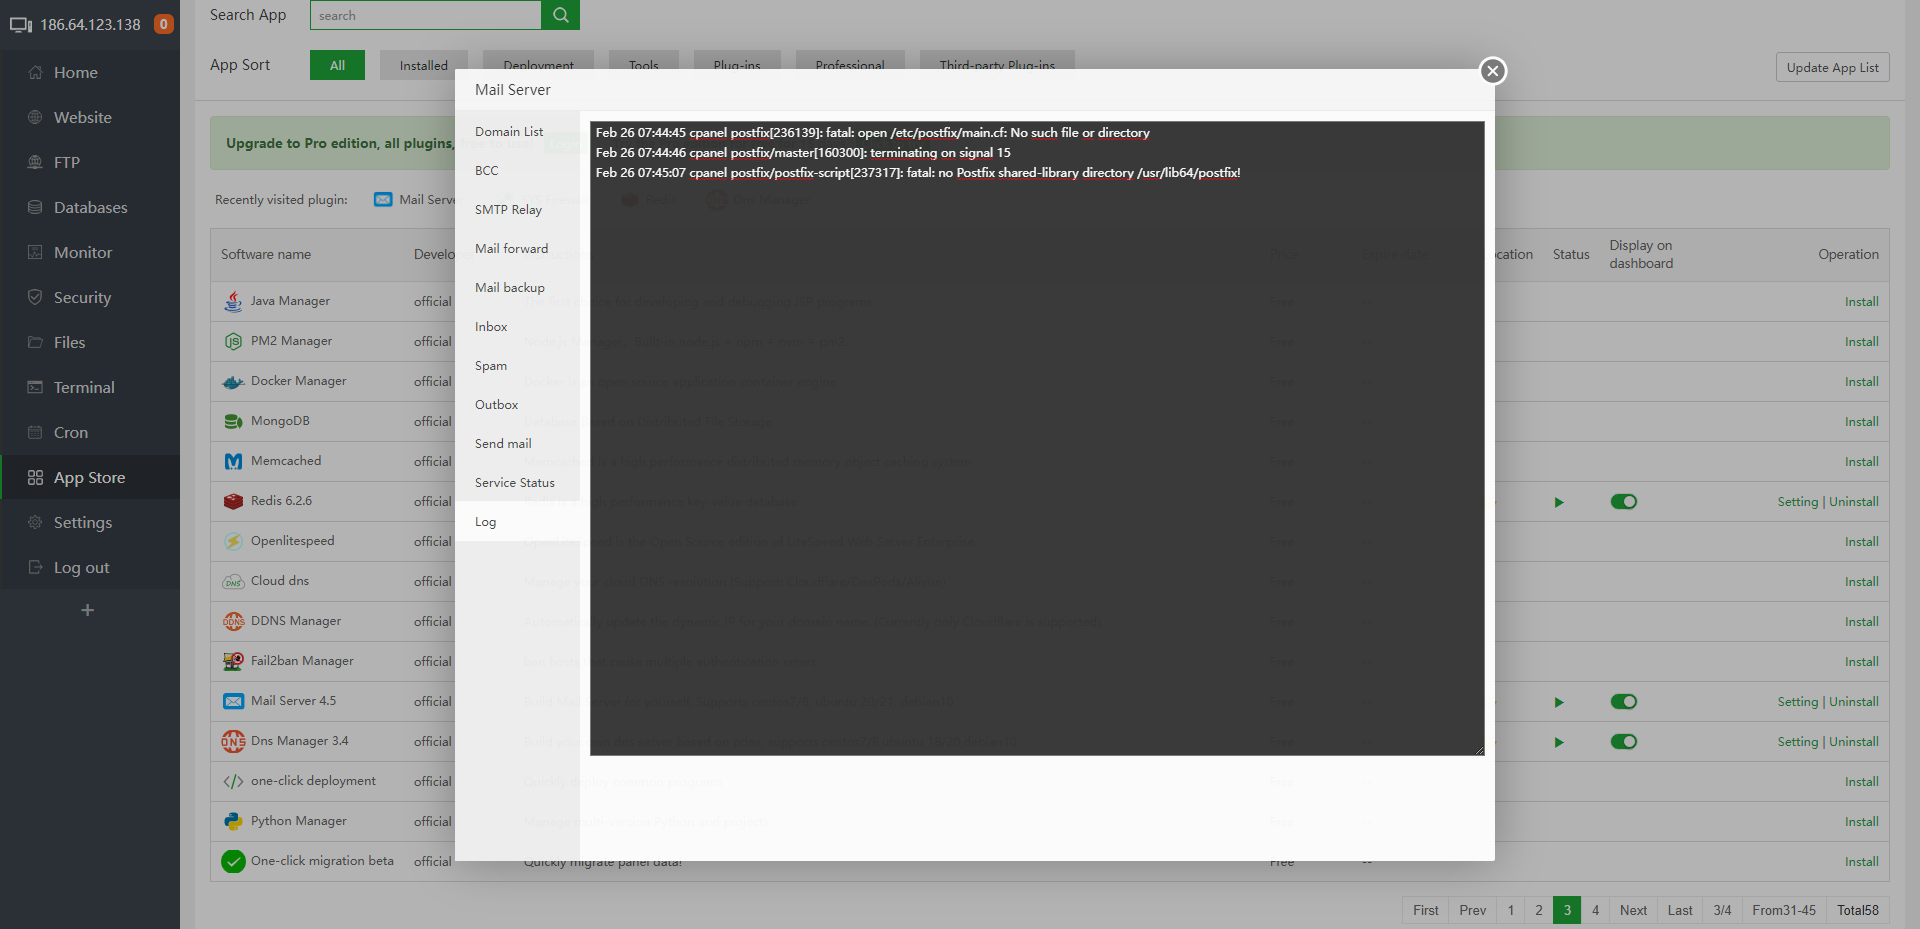
Task: Click the Cron sidebar icon
Action: click(35, 432)
